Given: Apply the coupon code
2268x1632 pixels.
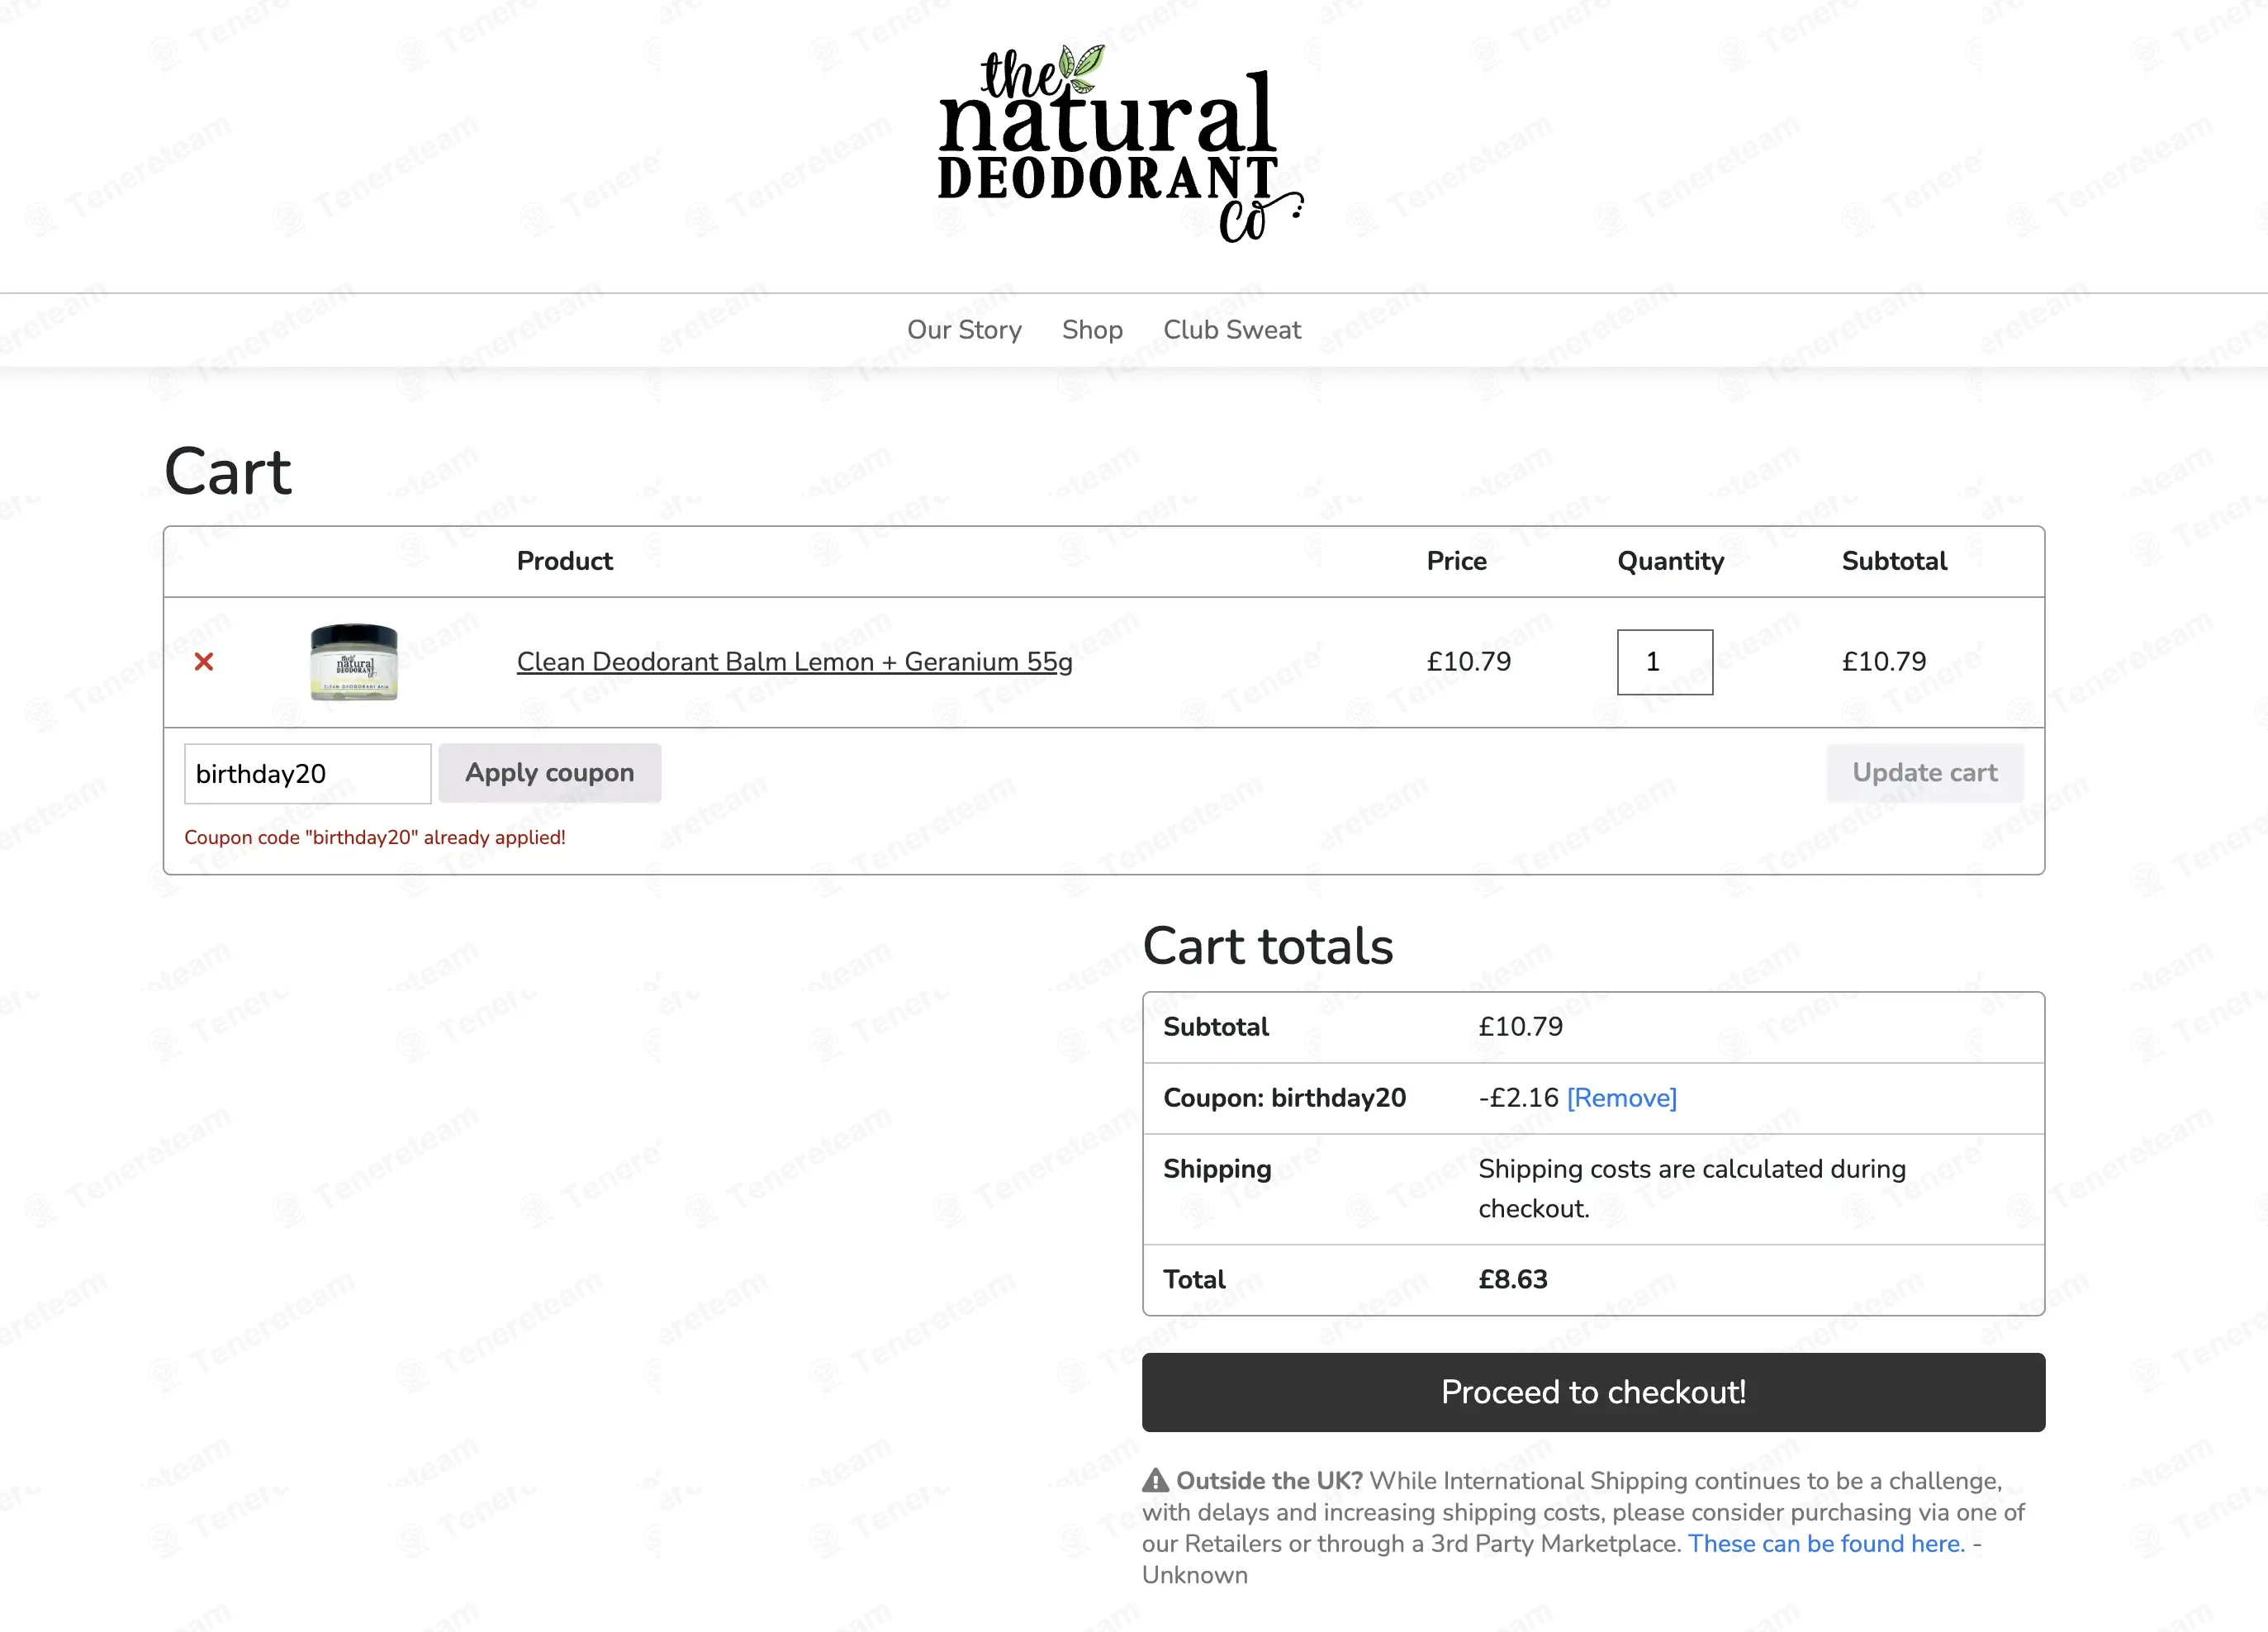Looking at the screenshot, I should coord(550,773).
